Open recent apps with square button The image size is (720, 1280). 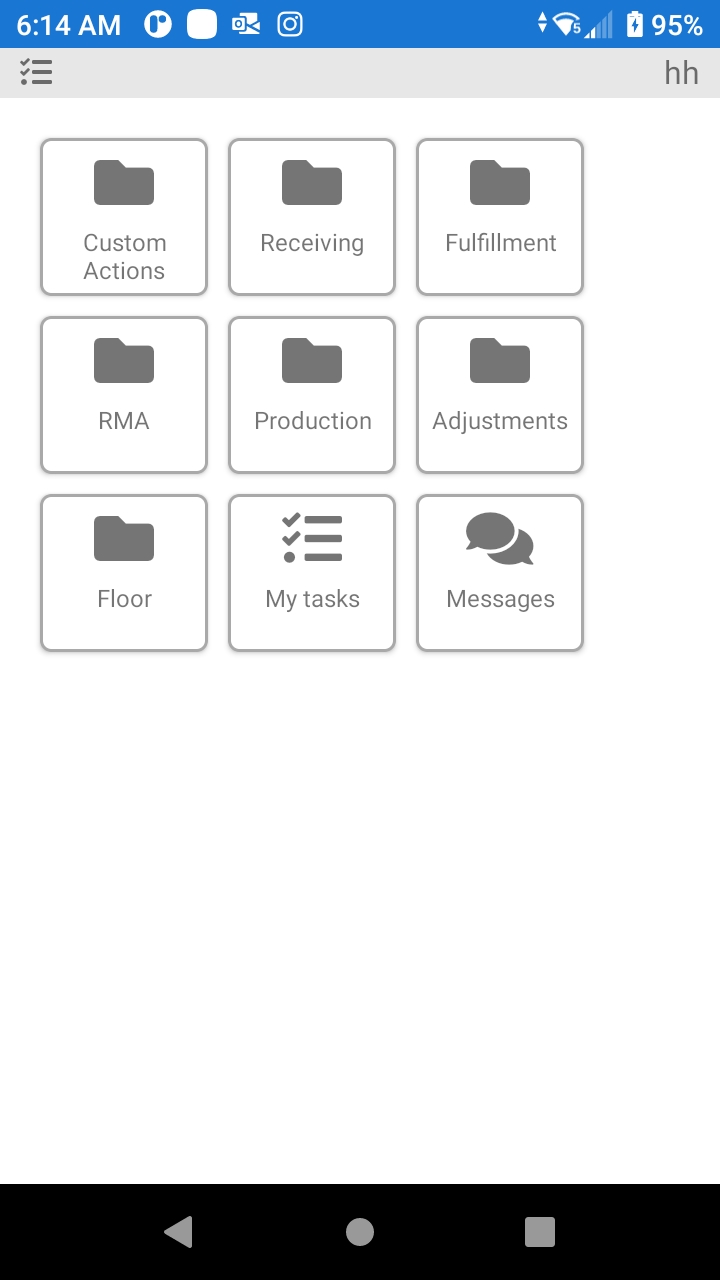(x=540, y=1232)
